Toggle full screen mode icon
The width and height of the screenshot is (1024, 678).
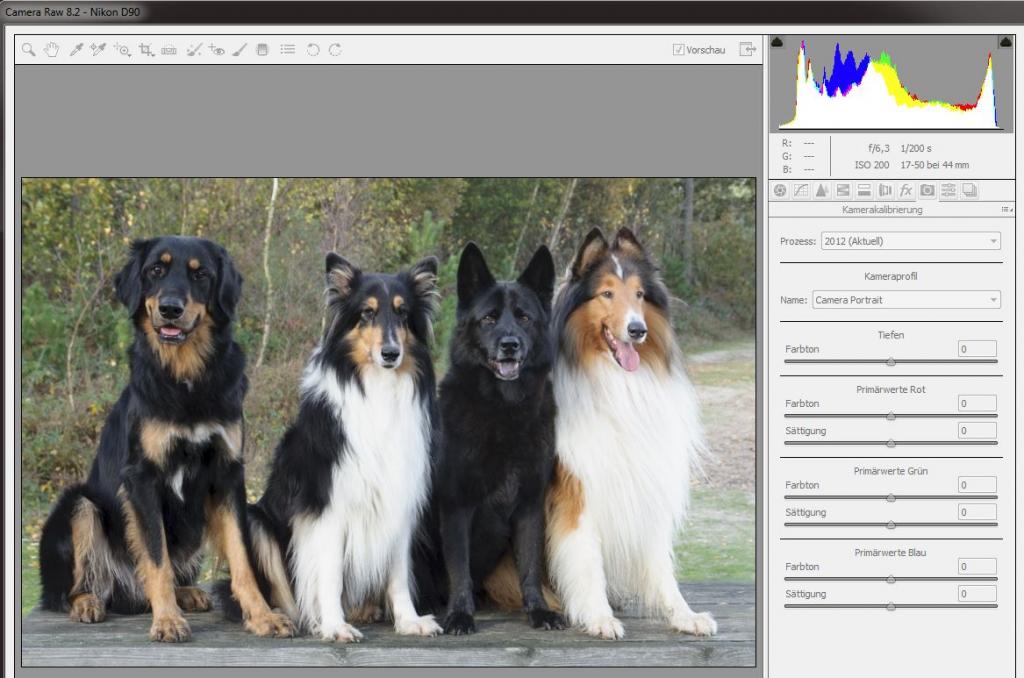tap(747, 50)
